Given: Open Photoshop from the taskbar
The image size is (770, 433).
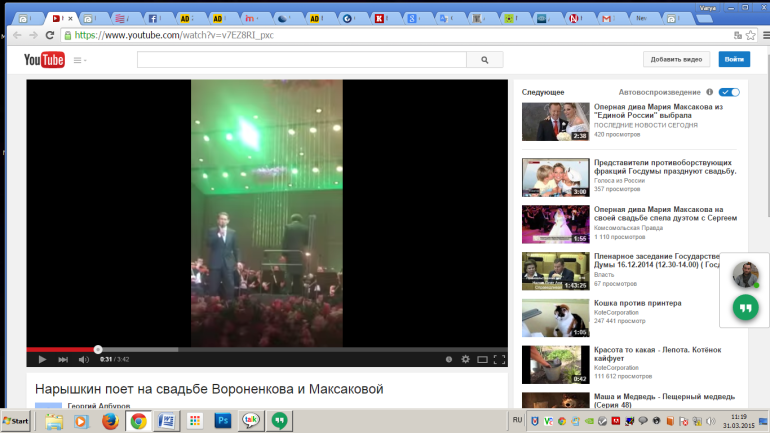Looking at the screenshot, I should click(x=222, y=421).
